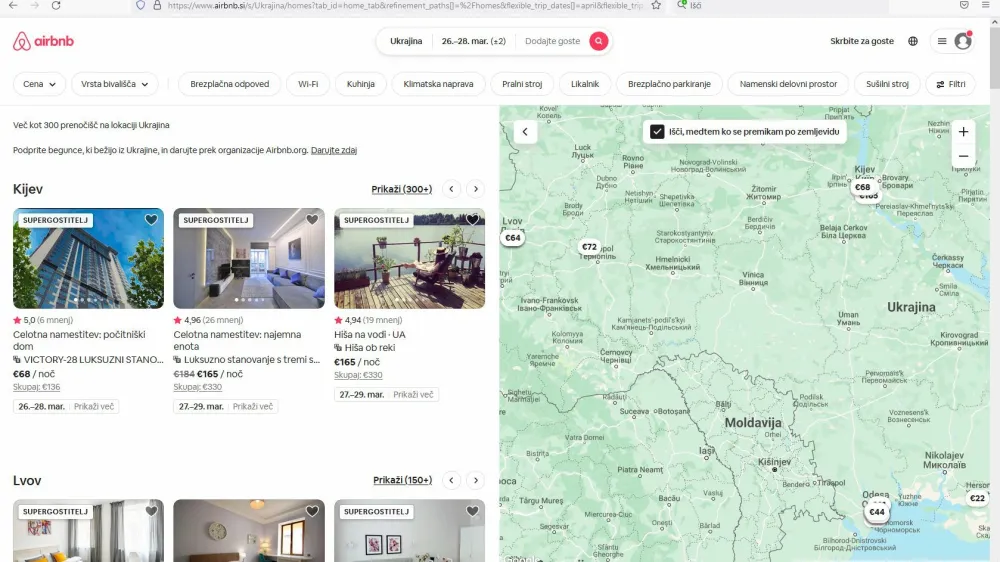Toggle Kuhinja filter chip
This screenshot has width=1000, height=562.
361,84
